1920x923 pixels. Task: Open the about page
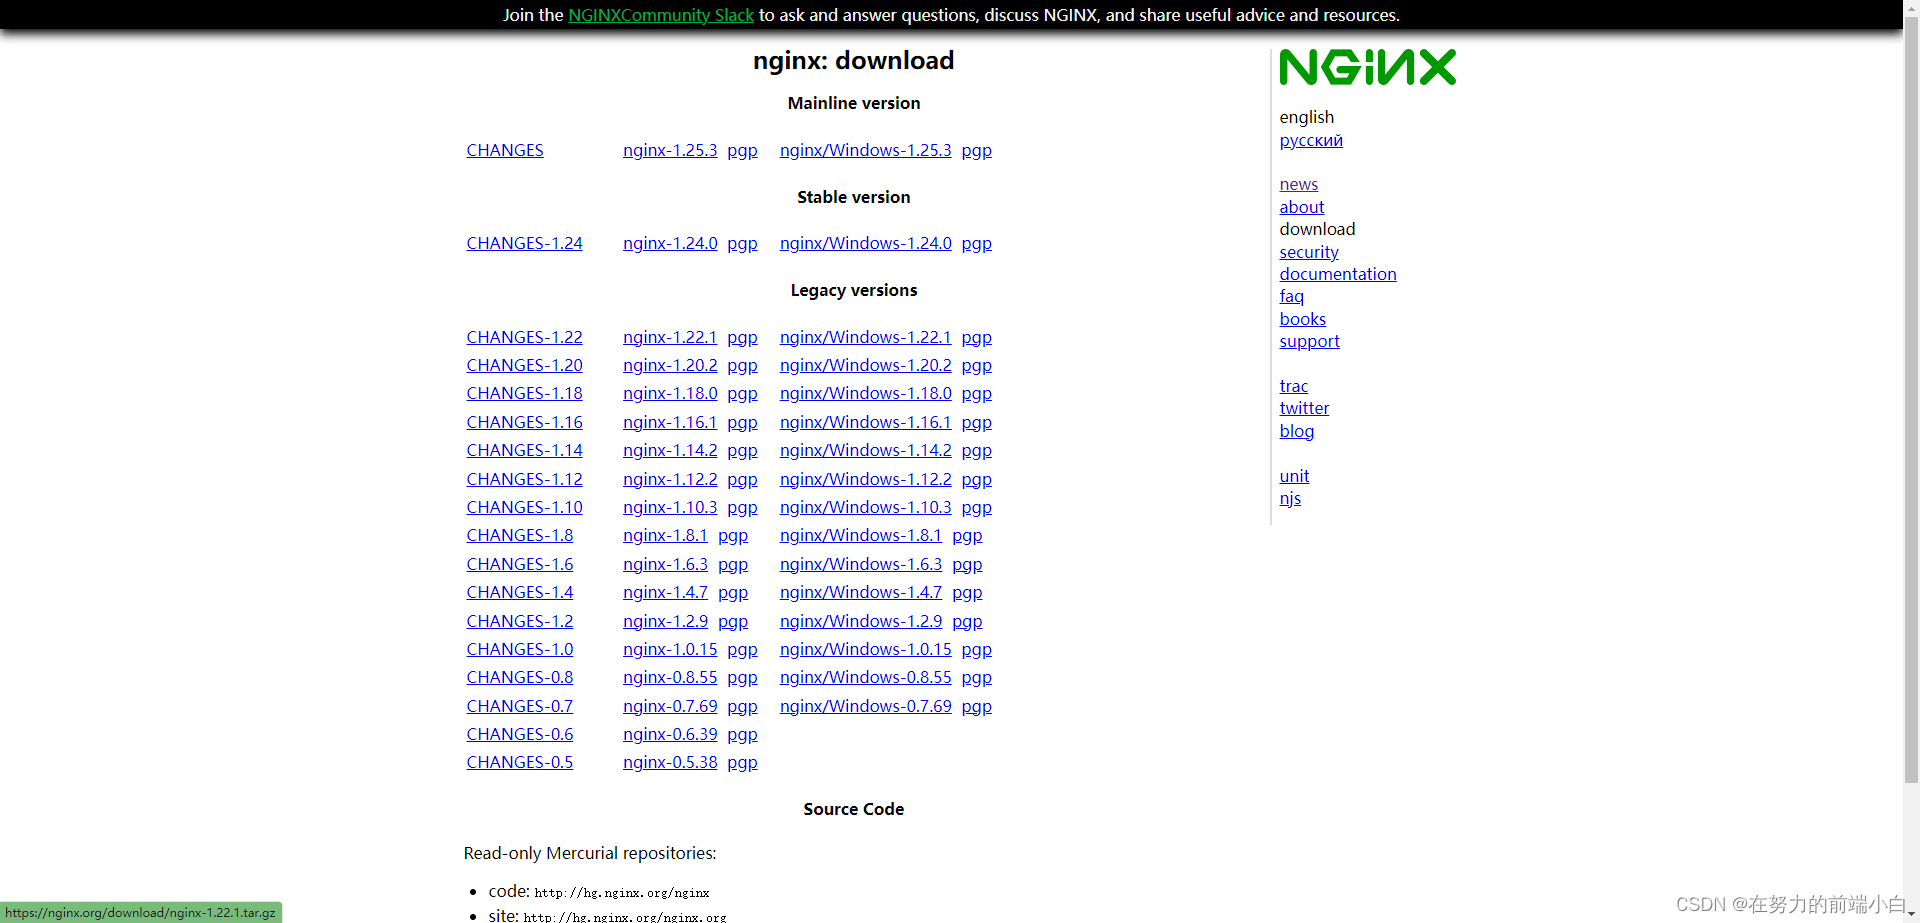point(1302,207)
